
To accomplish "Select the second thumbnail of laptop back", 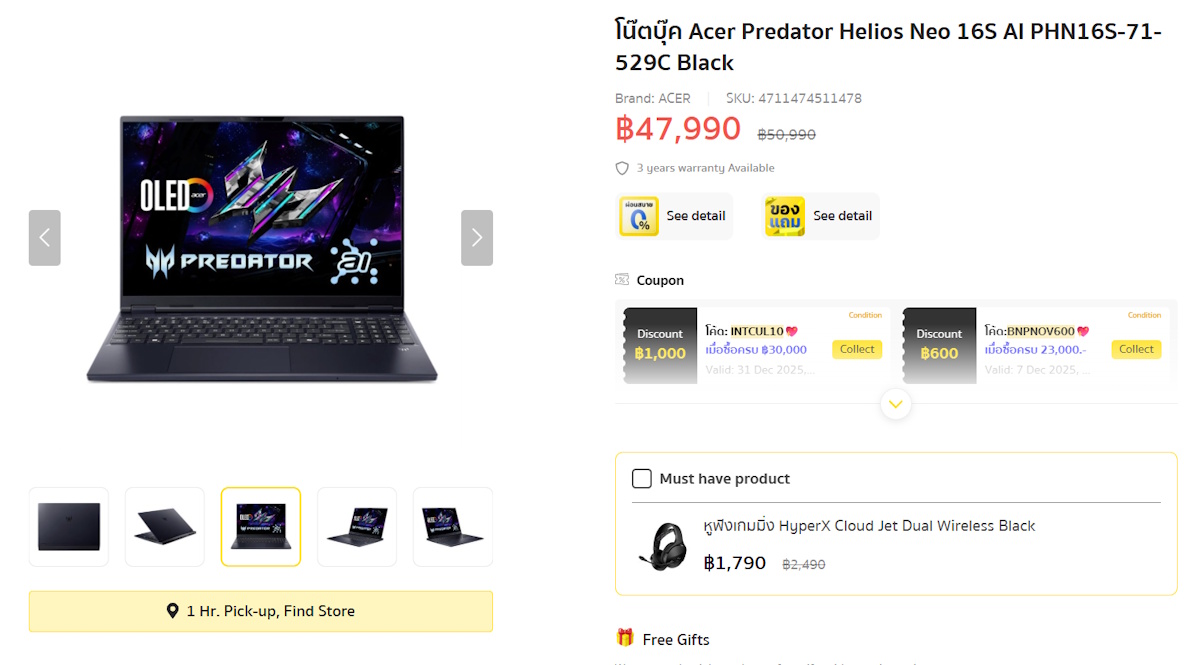I will click(x=165, y=527).
